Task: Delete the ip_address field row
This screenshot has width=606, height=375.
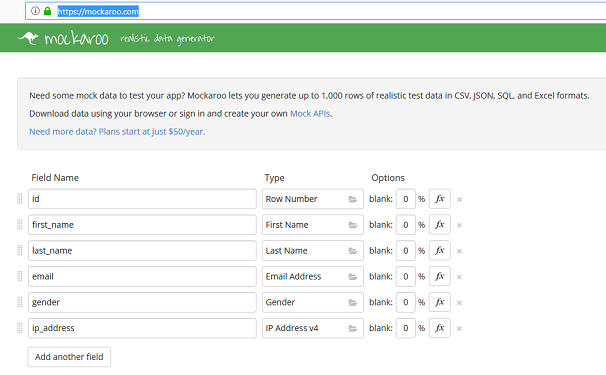Action: 459,329
